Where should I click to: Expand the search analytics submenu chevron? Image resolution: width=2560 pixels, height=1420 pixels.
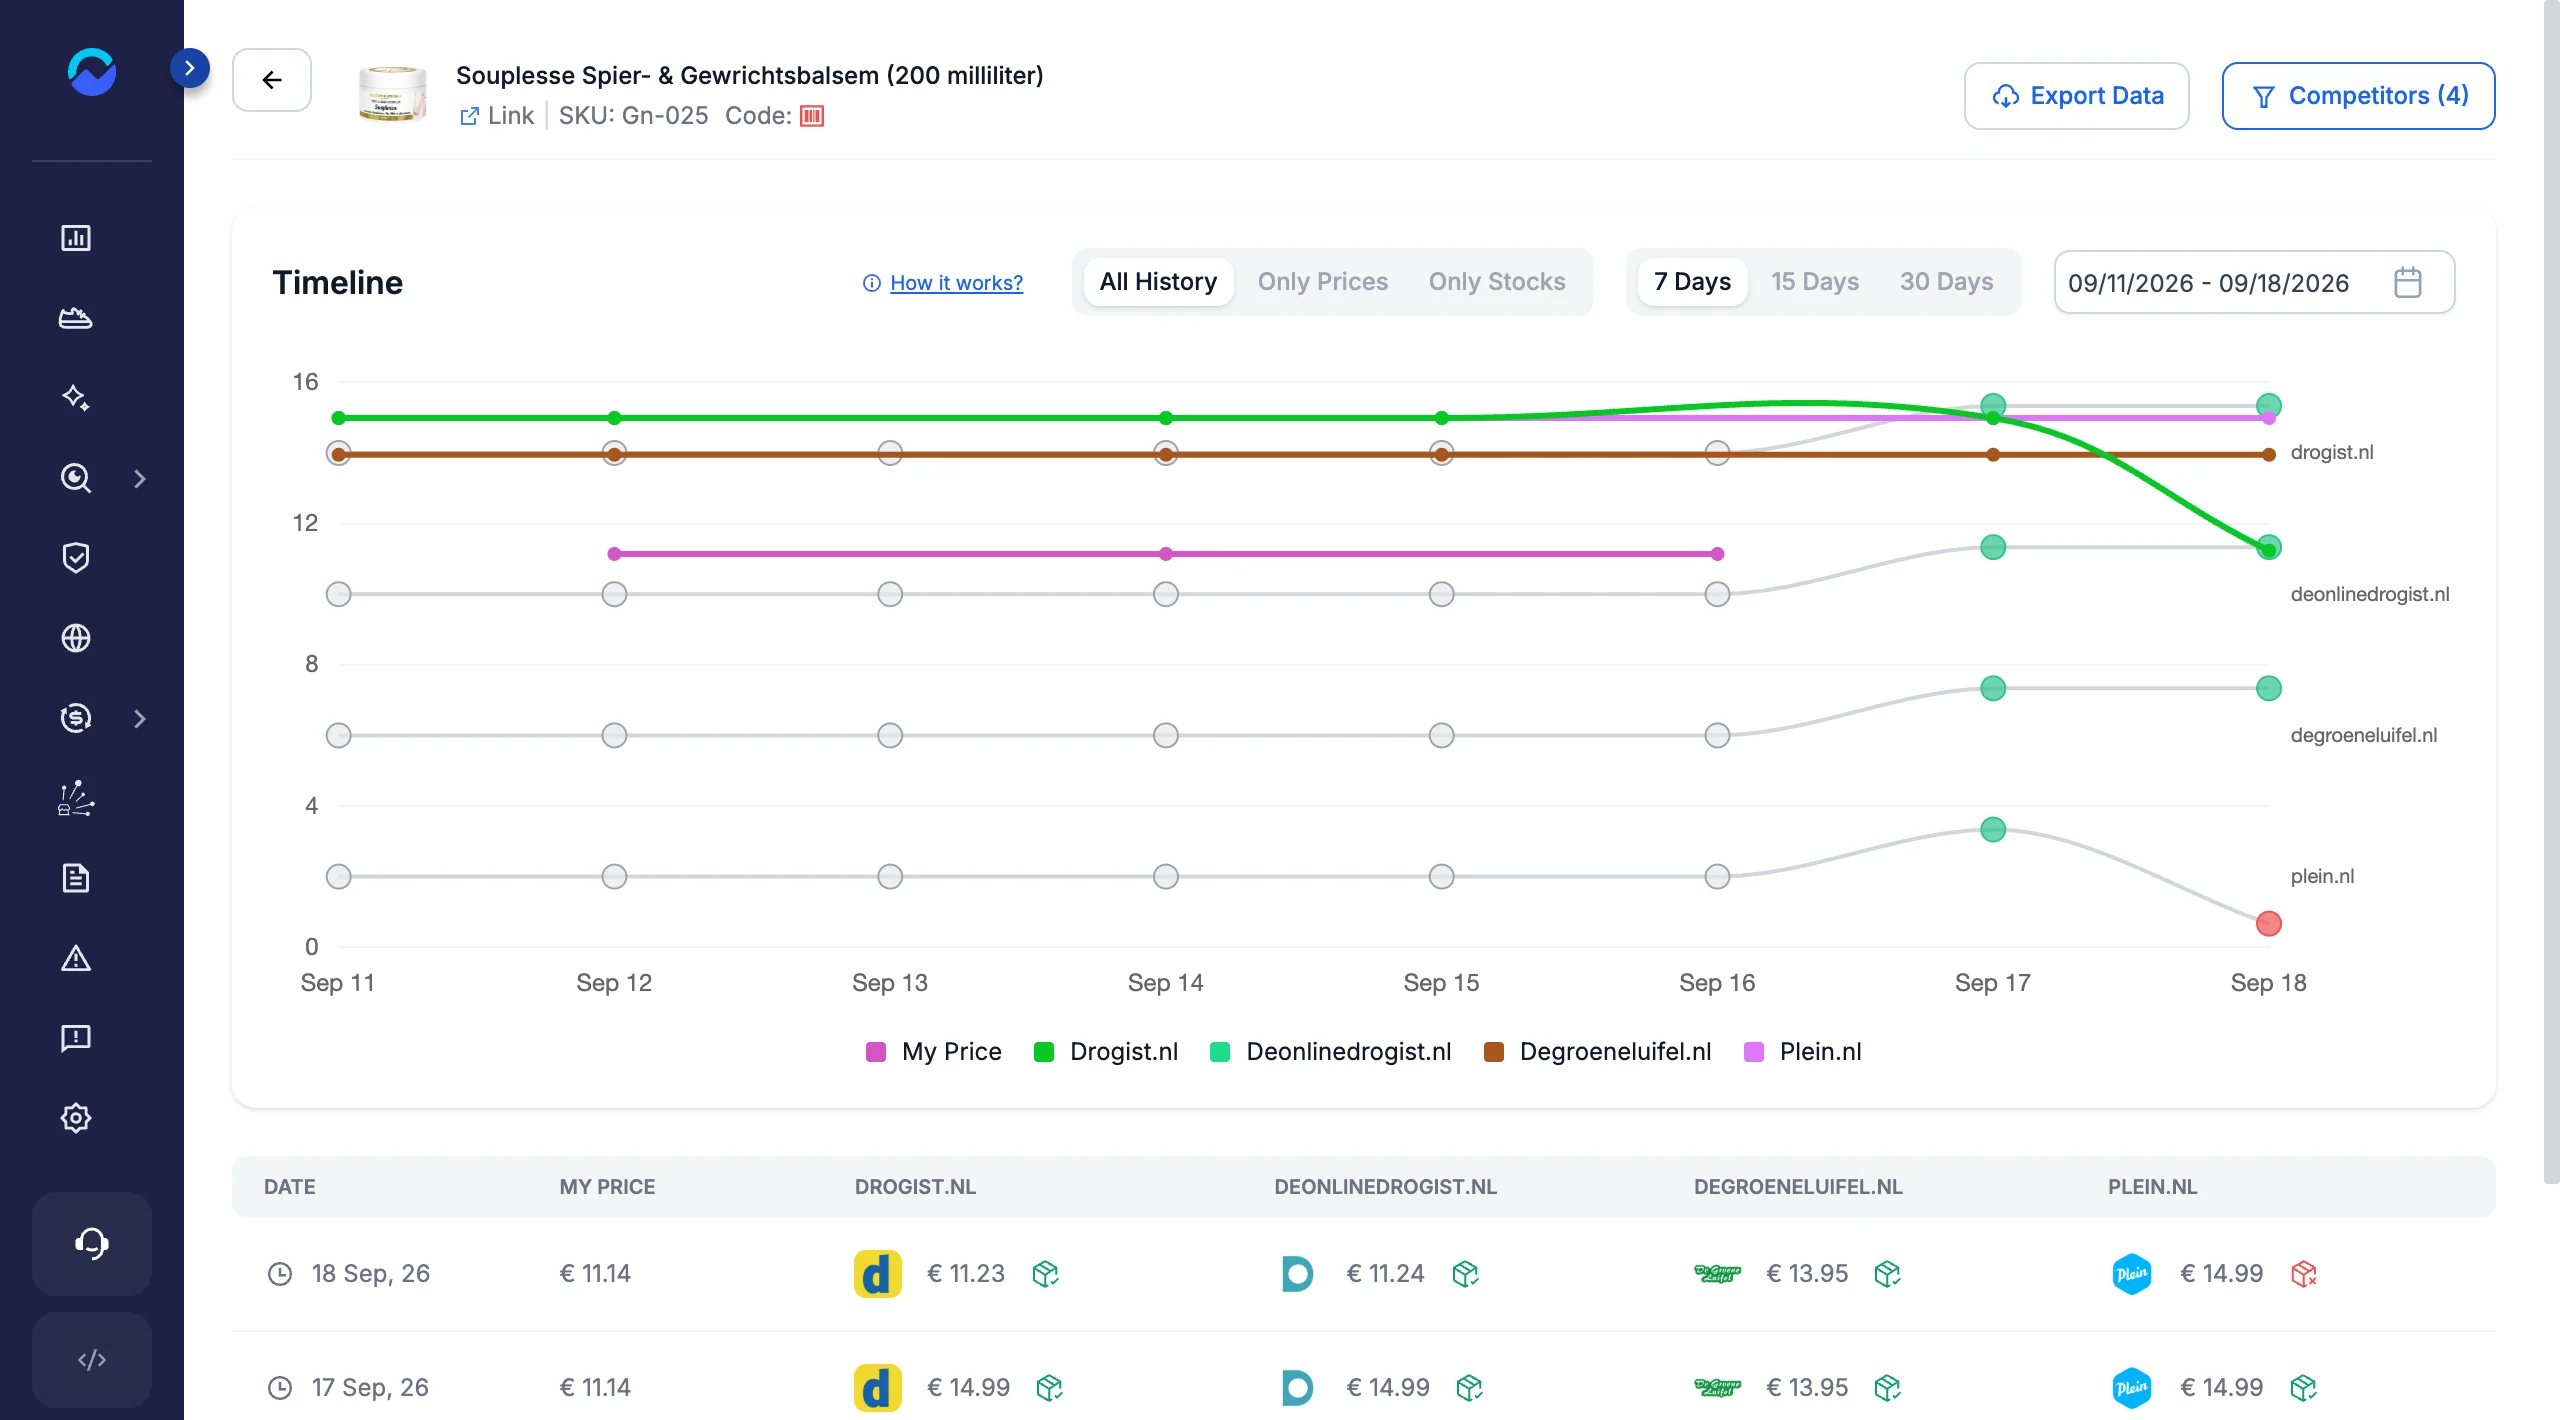140,479
